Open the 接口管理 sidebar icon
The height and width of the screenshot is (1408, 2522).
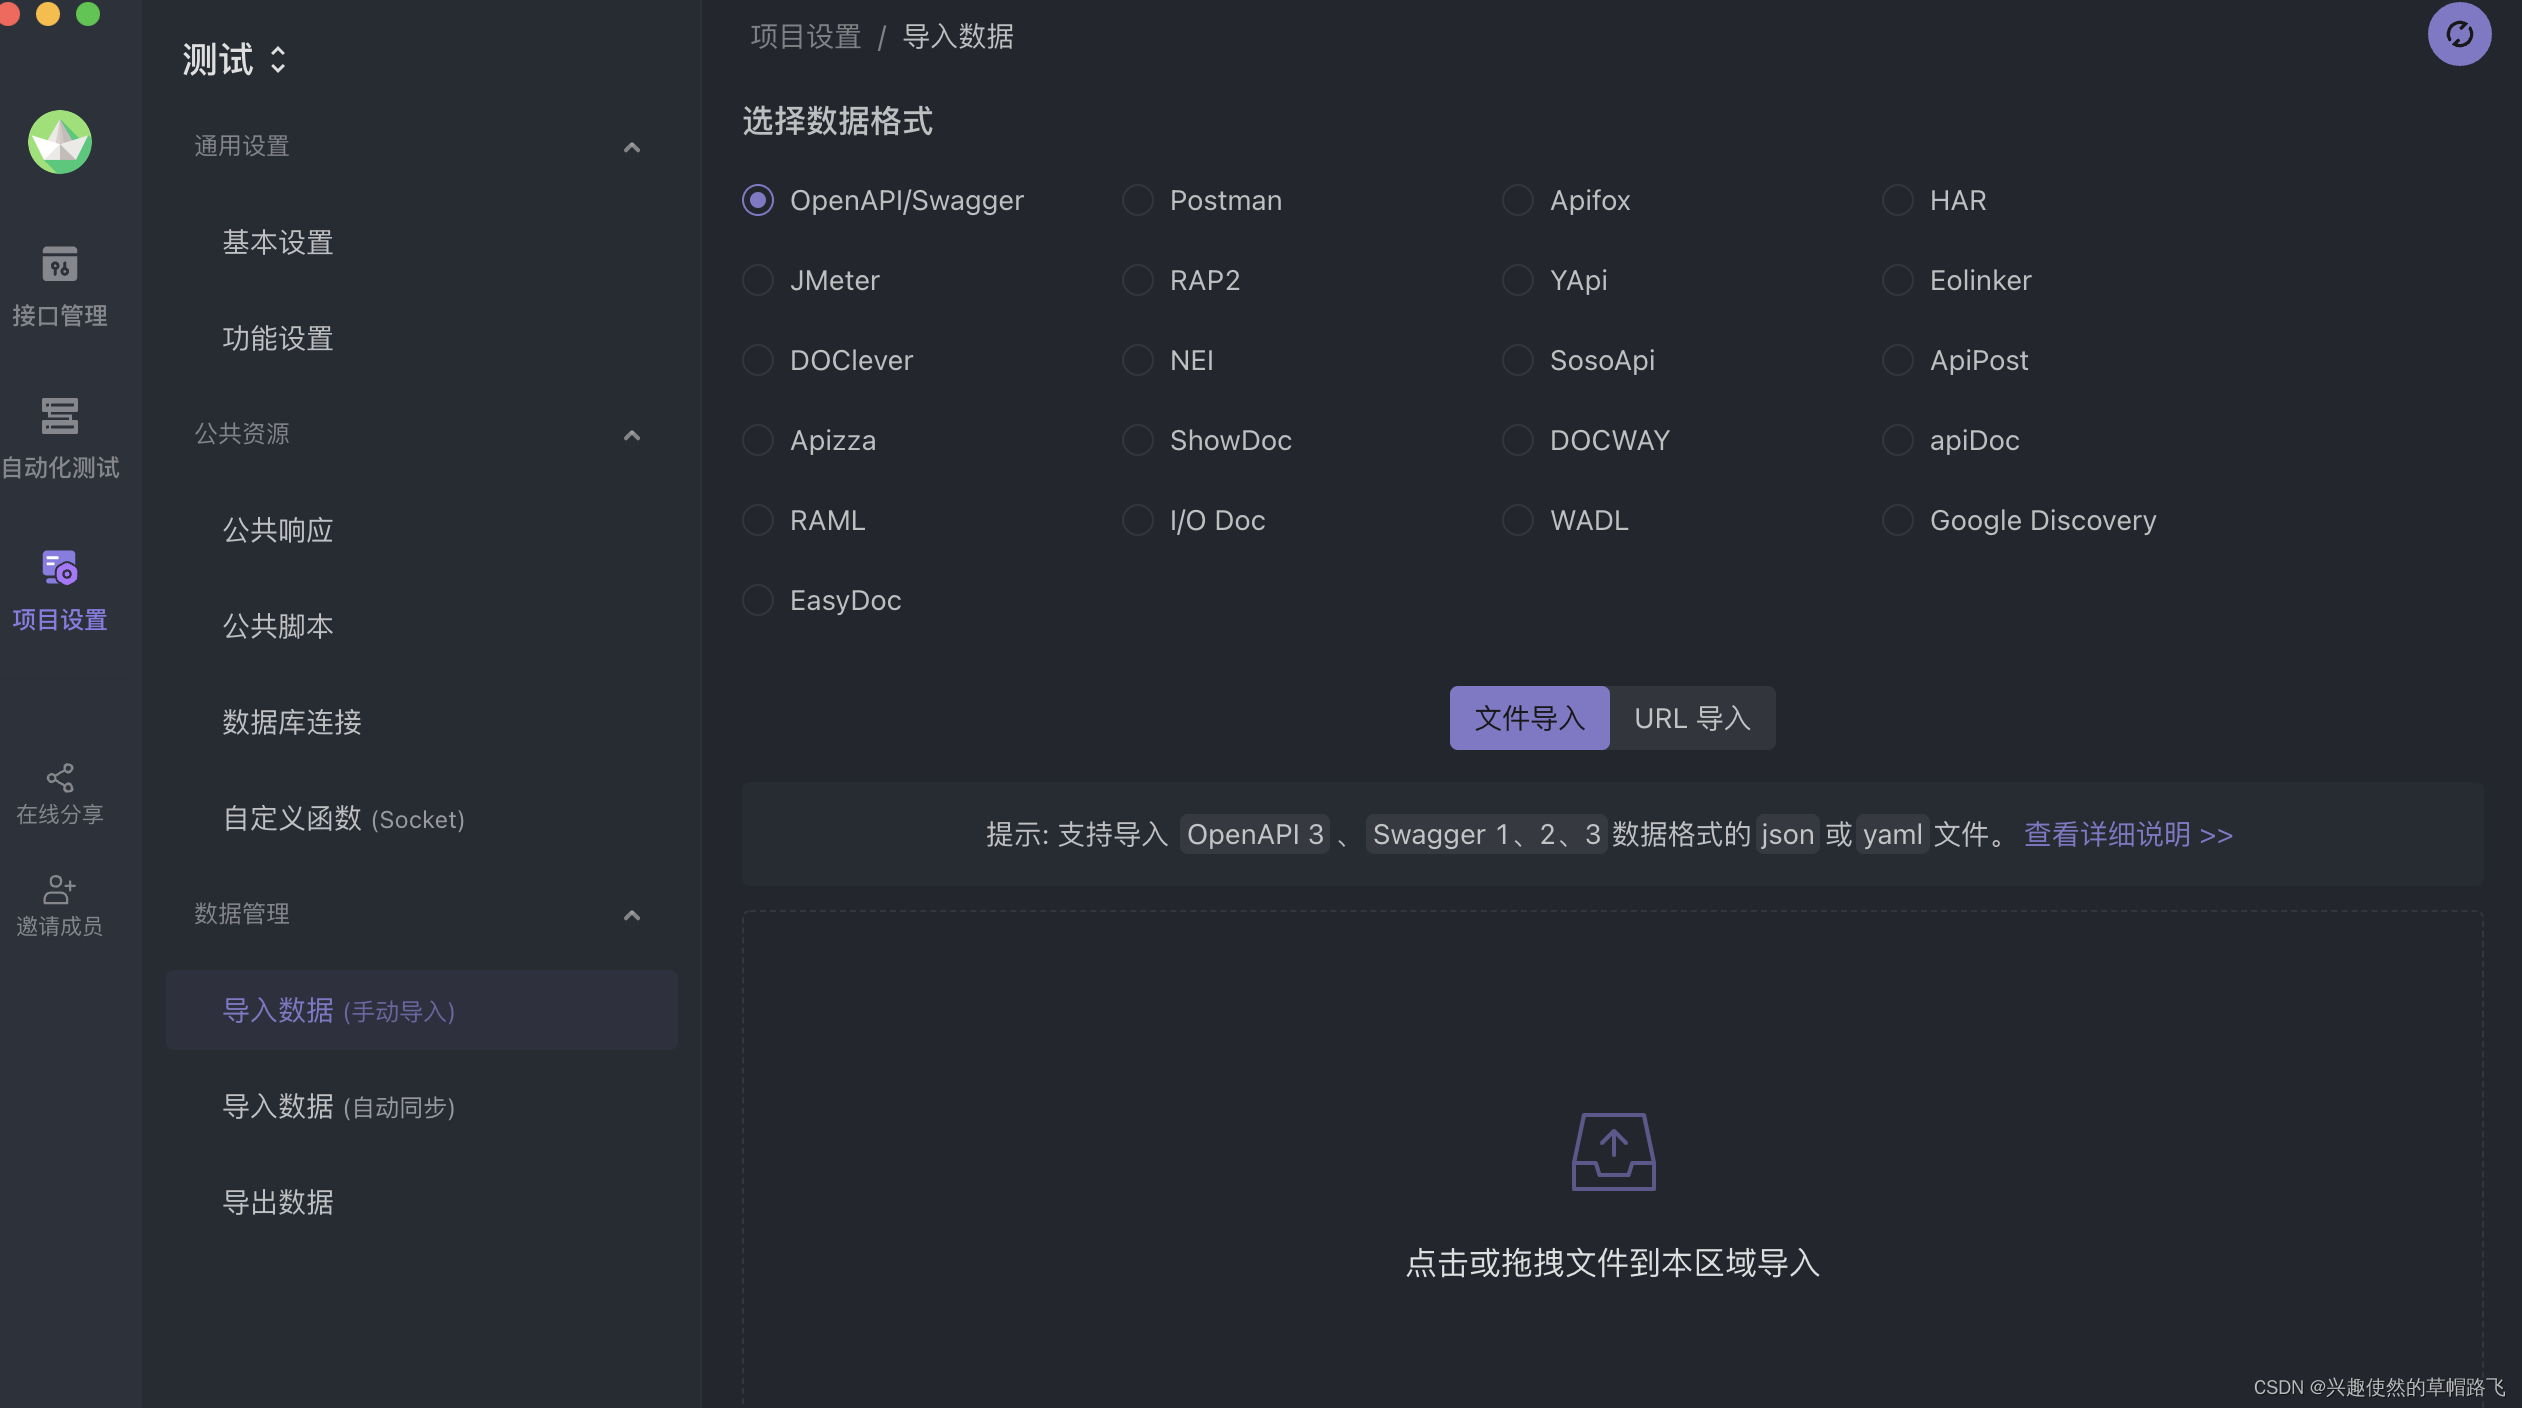60,264
